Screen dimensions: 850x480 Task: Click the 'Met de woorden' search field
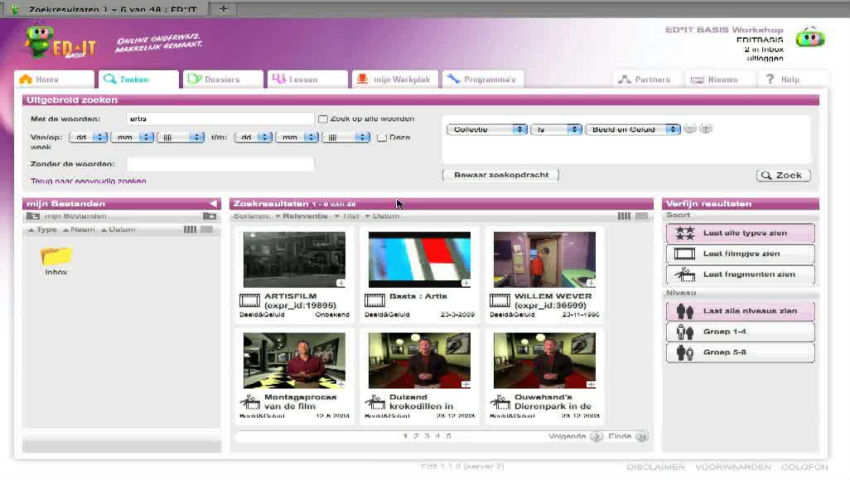pyautogui.click(x=220, y=119)
